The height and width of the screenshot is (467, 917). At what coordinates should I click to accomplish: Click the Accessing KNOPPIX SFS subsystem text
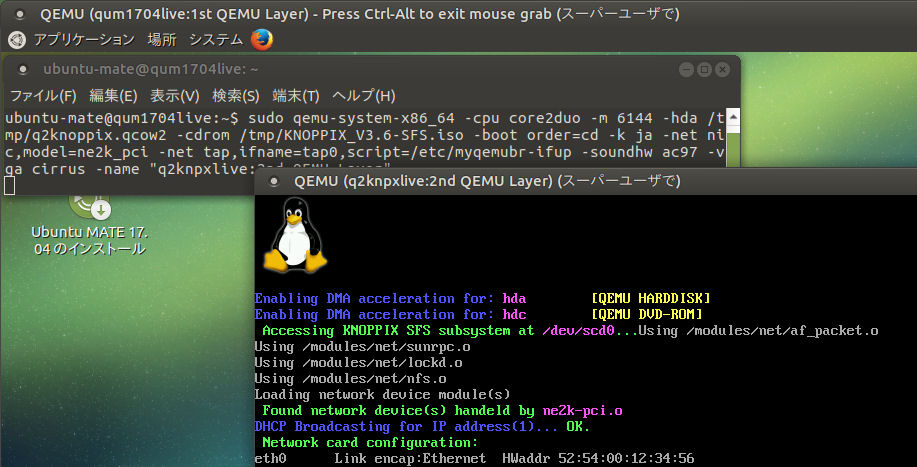tap(398, 331)
